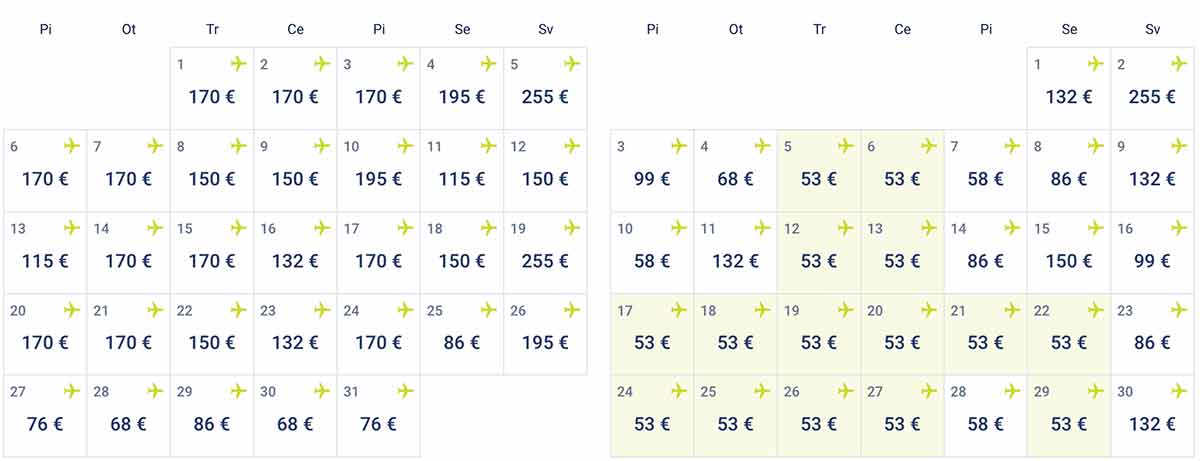This screenshot has height=461, width=1200.
Task: Choose the 255 € fare on day 2, right calendar
Action: 1152,98
